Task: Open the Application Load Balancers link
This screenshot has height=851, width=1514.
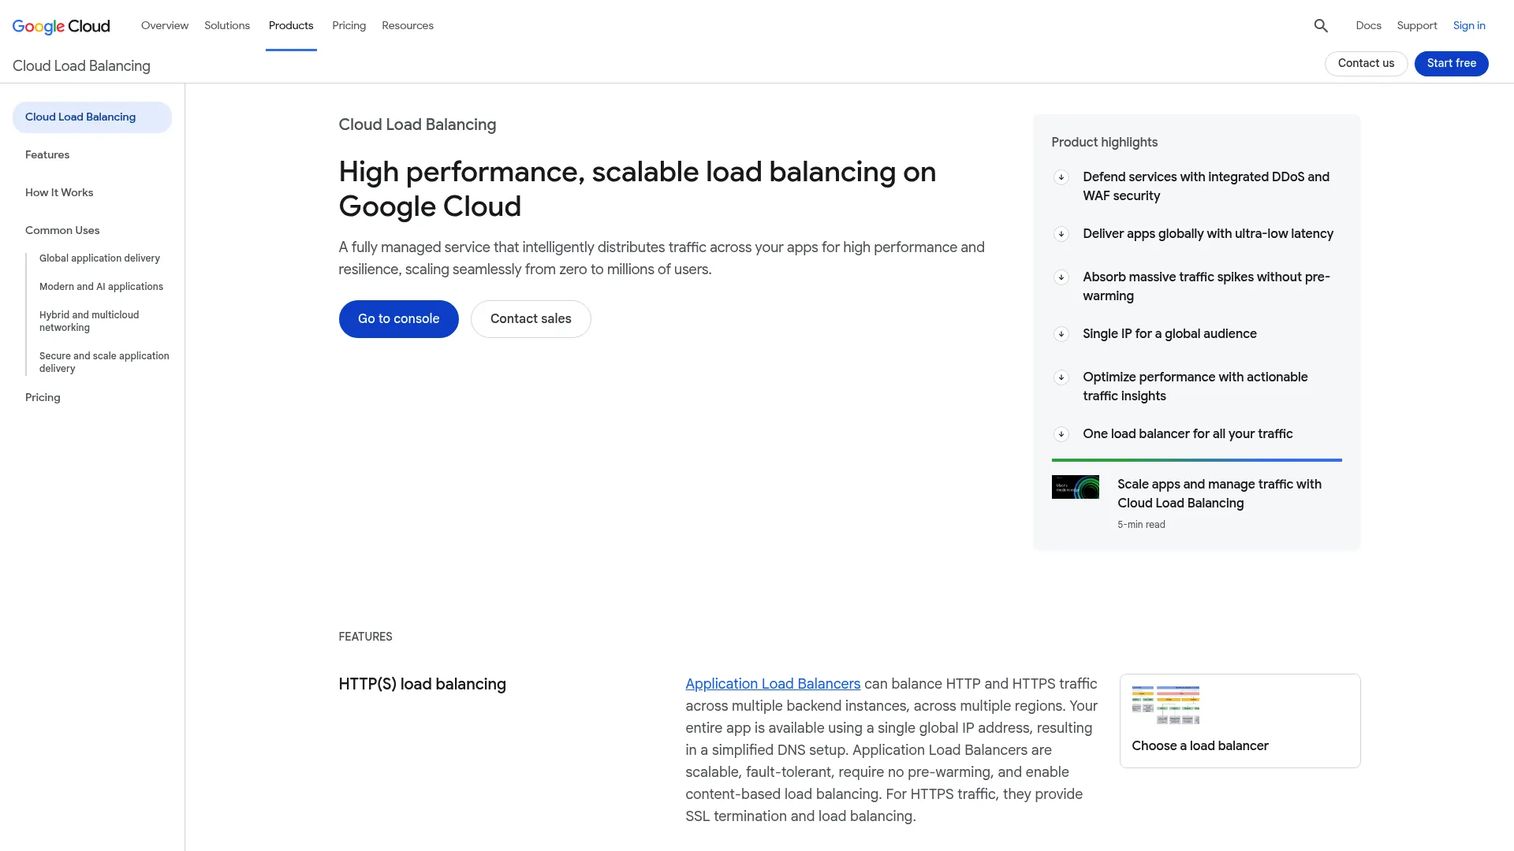Action: tap(773, 684)
